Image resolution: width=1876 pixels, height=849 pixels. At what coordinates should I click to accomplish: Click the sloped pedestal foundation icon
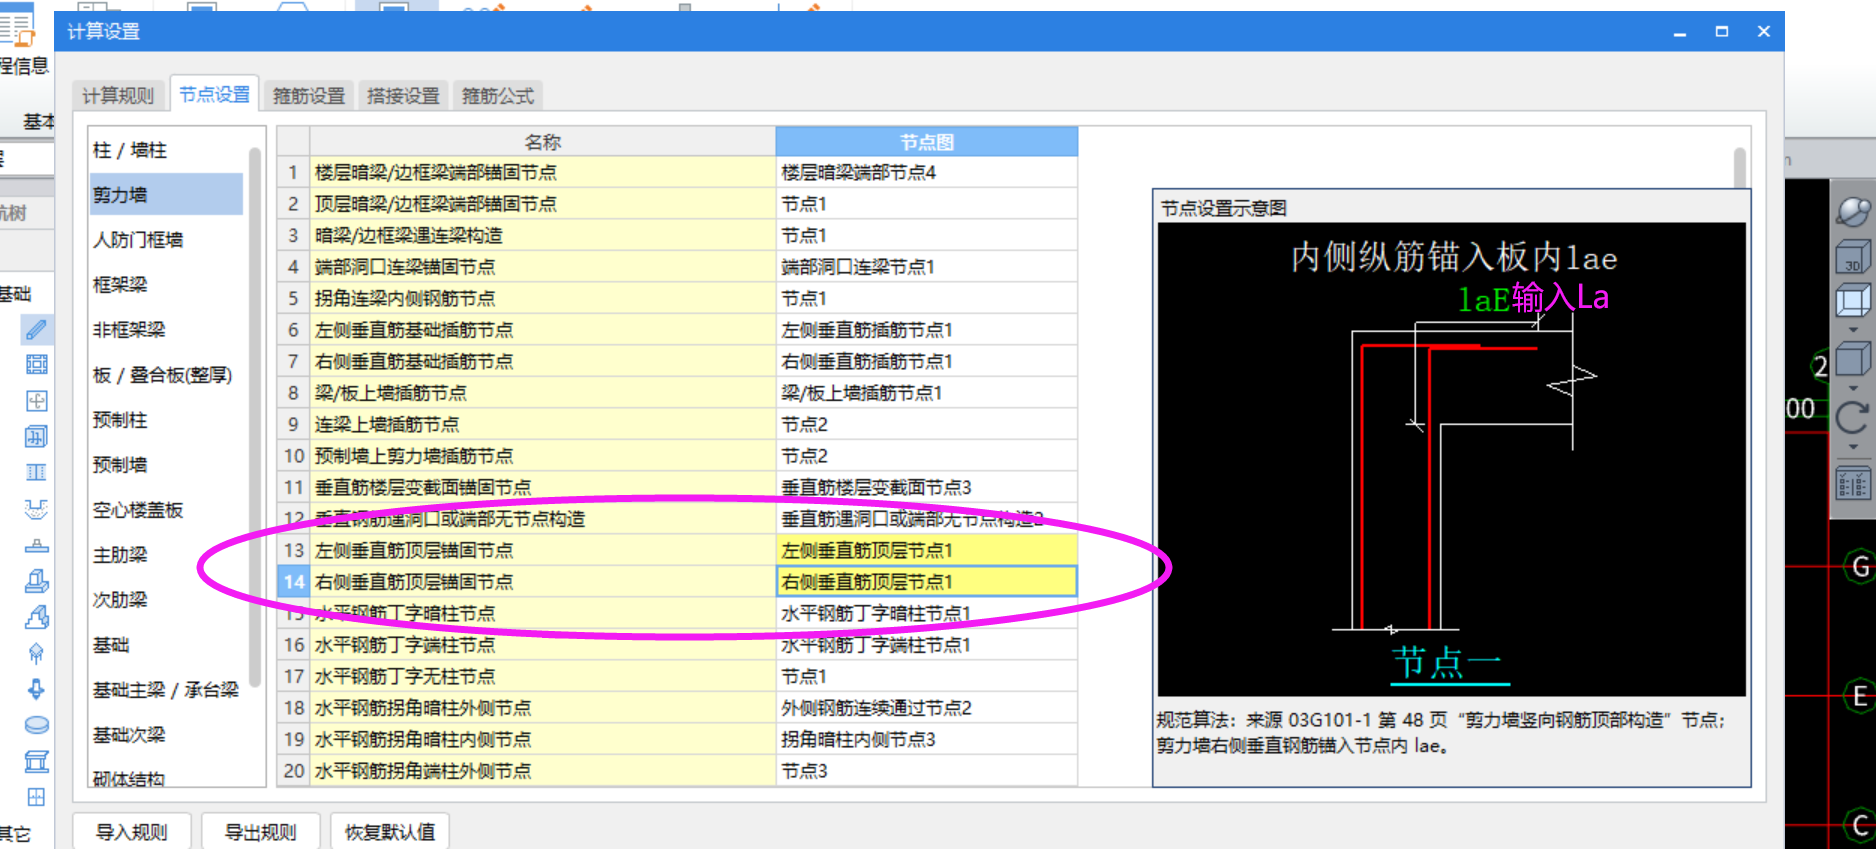(x=36, y=617)
